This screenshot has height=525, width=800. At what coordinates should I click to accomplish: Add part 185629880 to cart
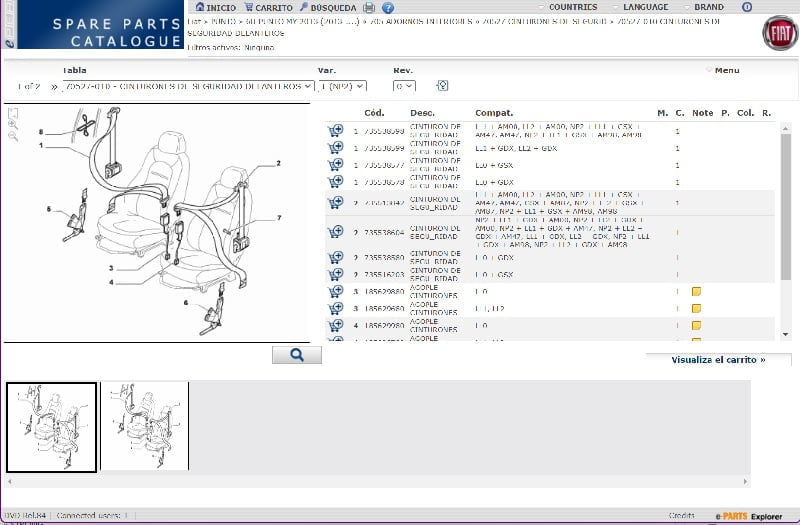335,291
